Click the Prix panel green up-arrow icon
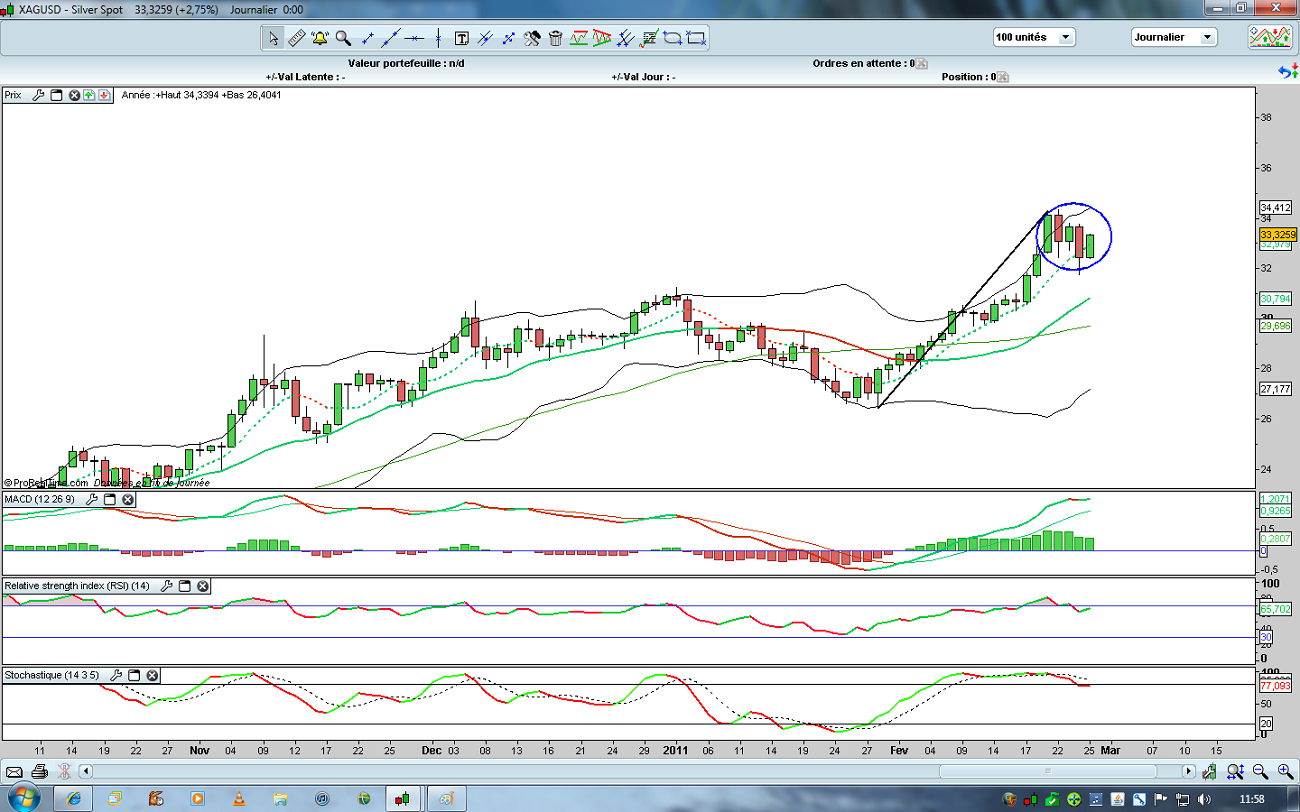1300x812 pixels. tap(89, 95)
